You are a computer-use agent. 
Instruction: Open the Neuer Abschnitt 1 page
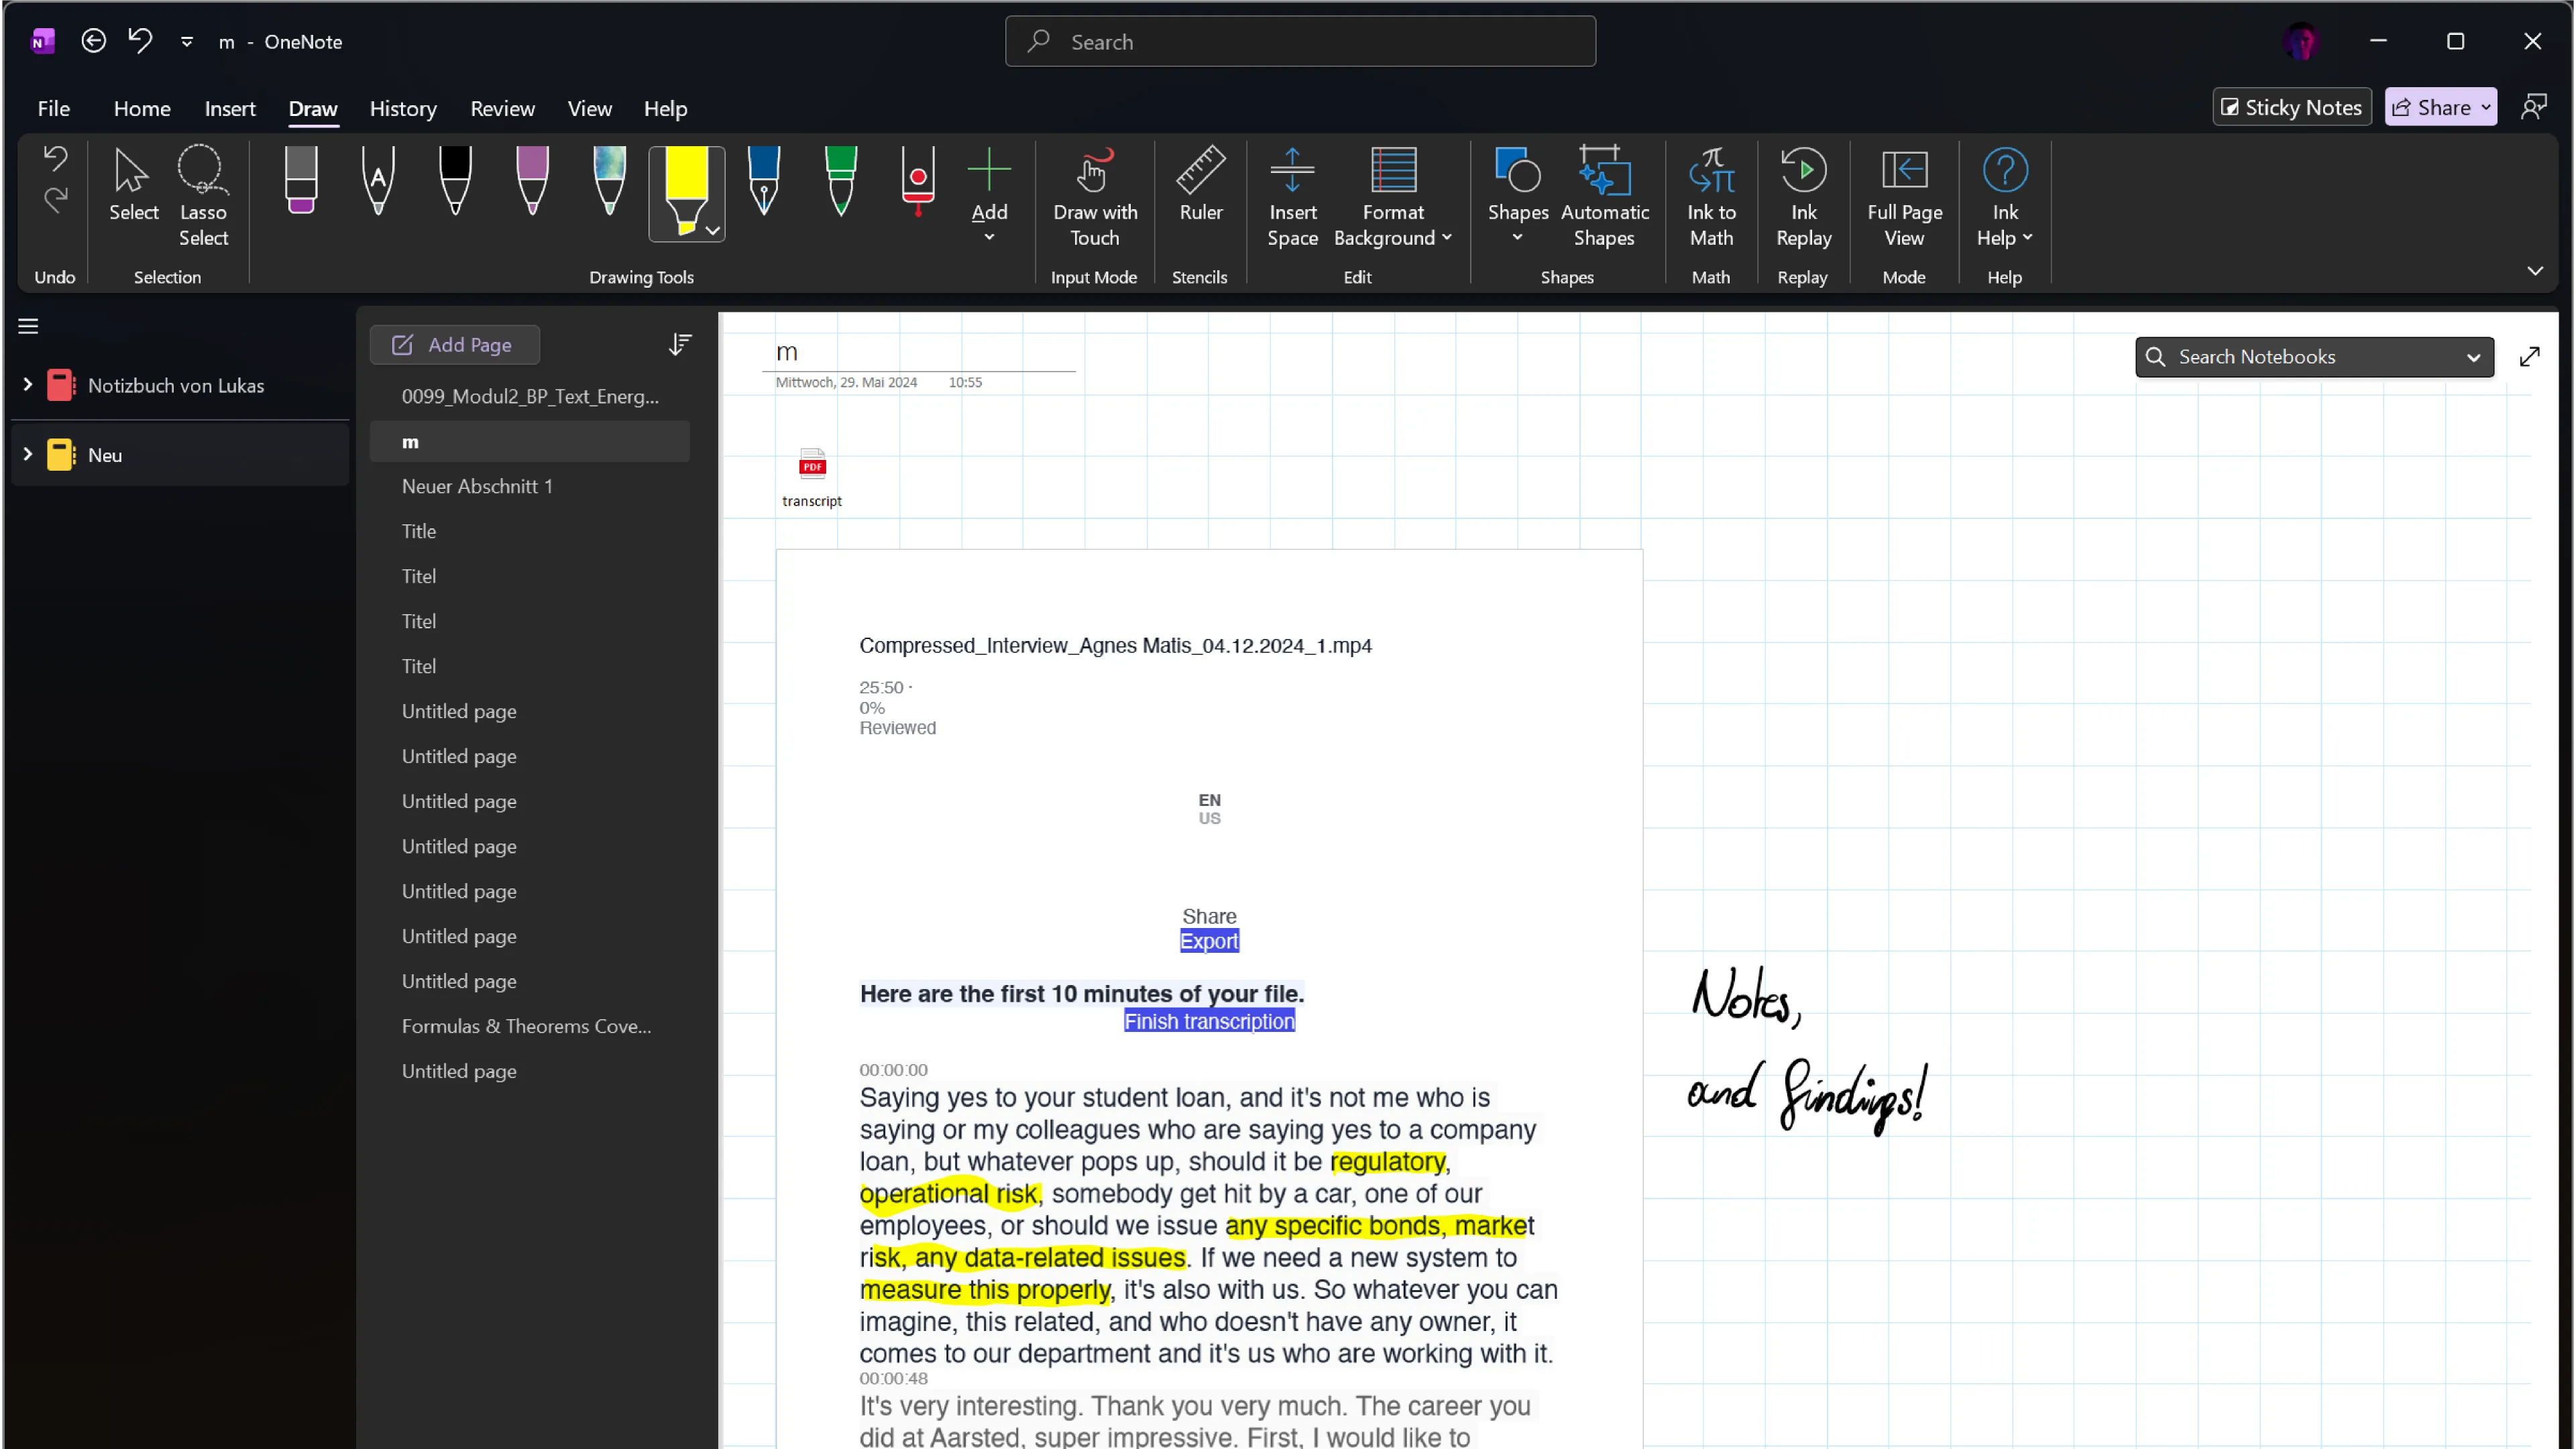point(529,486)
